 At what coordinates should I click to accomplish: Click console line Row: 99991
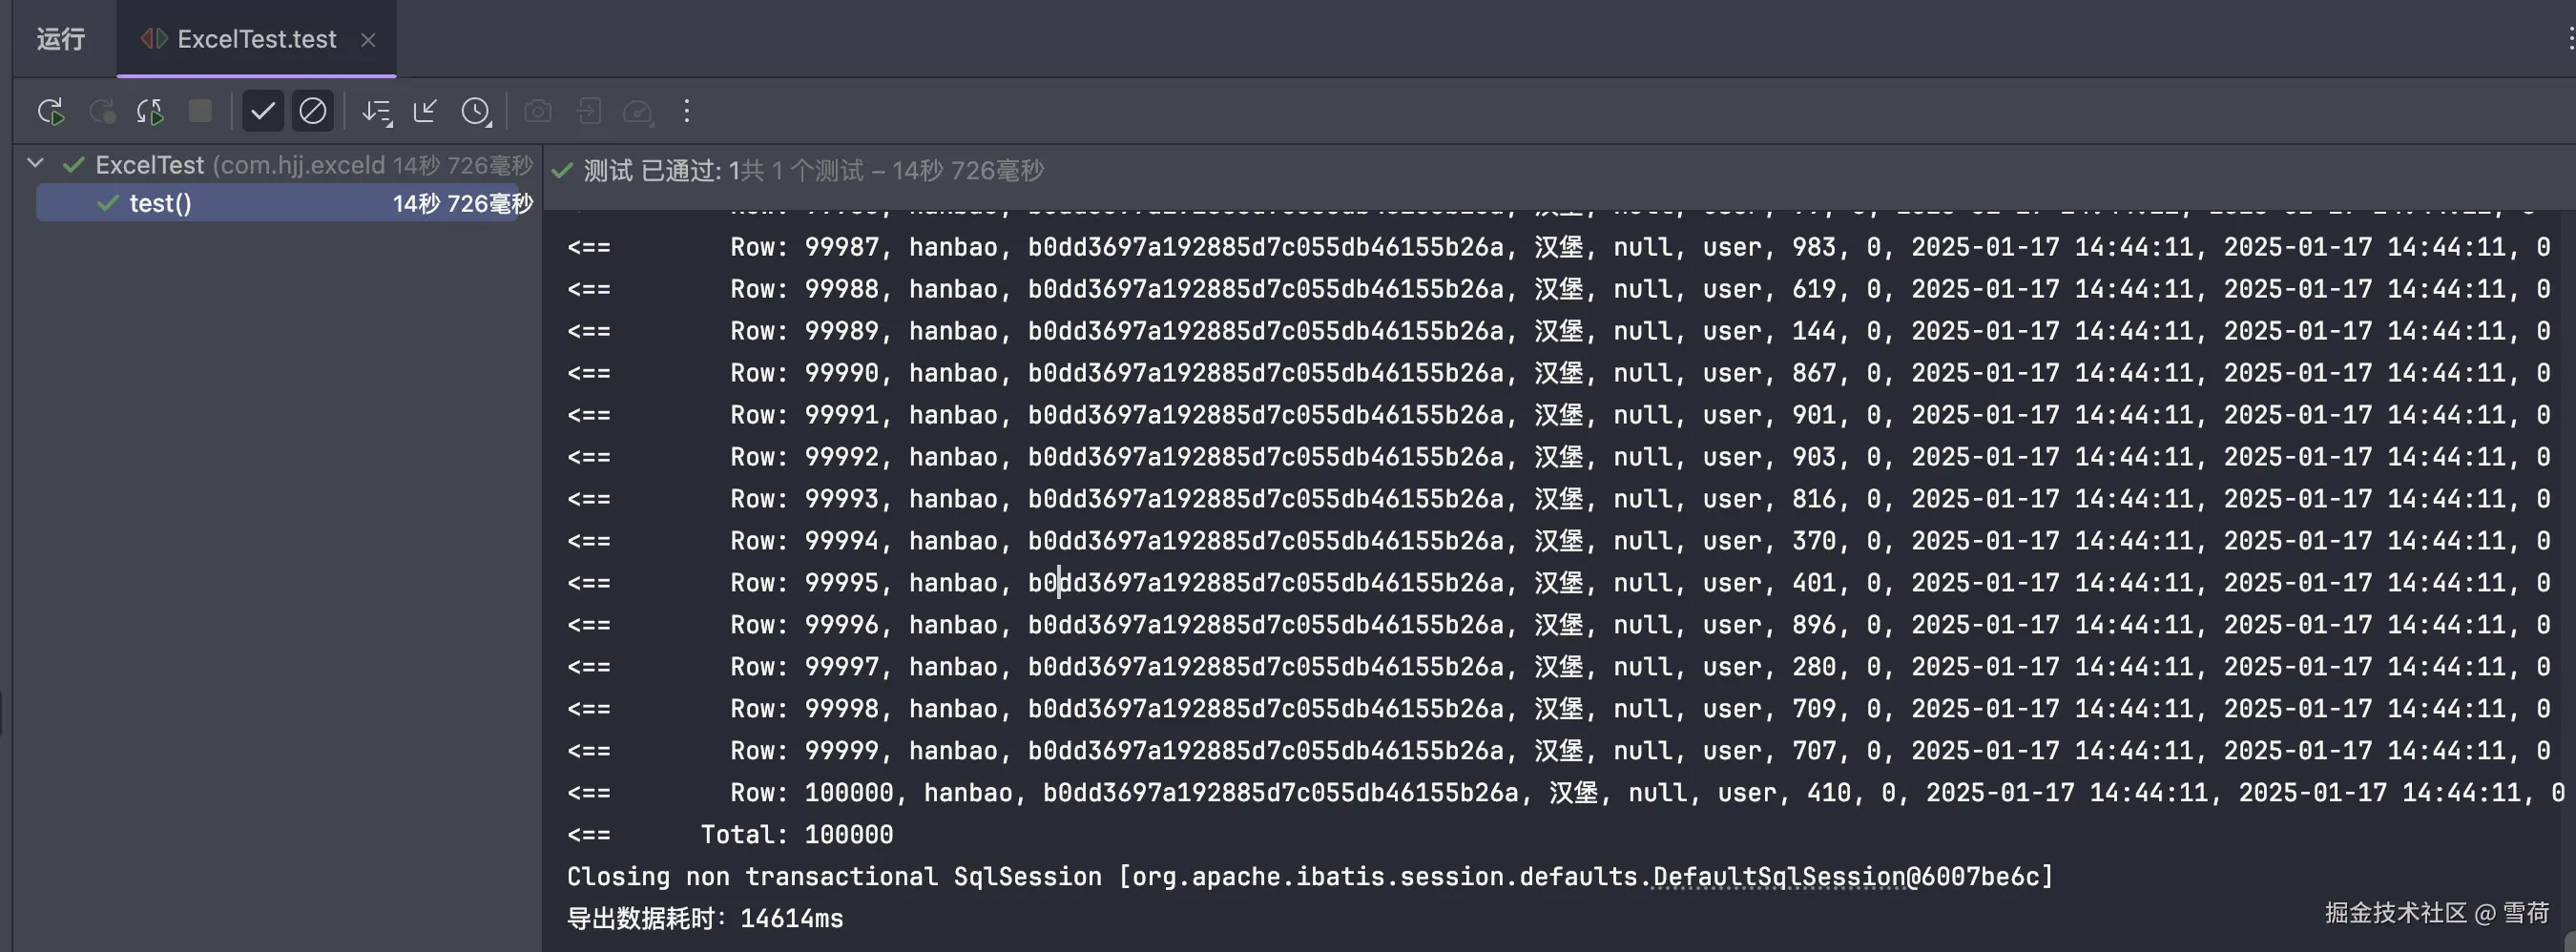1558,415
